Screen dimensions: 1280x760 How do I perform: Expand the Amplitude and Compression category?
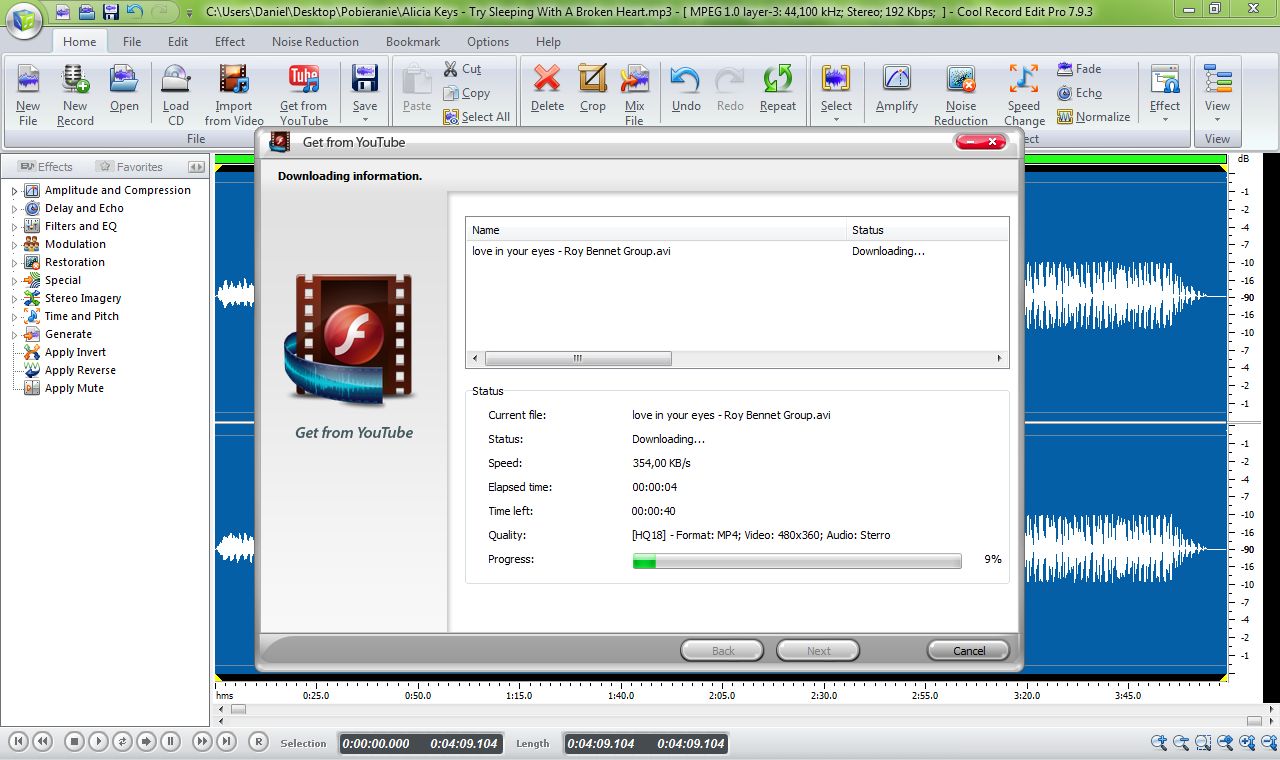pos(14,190)
